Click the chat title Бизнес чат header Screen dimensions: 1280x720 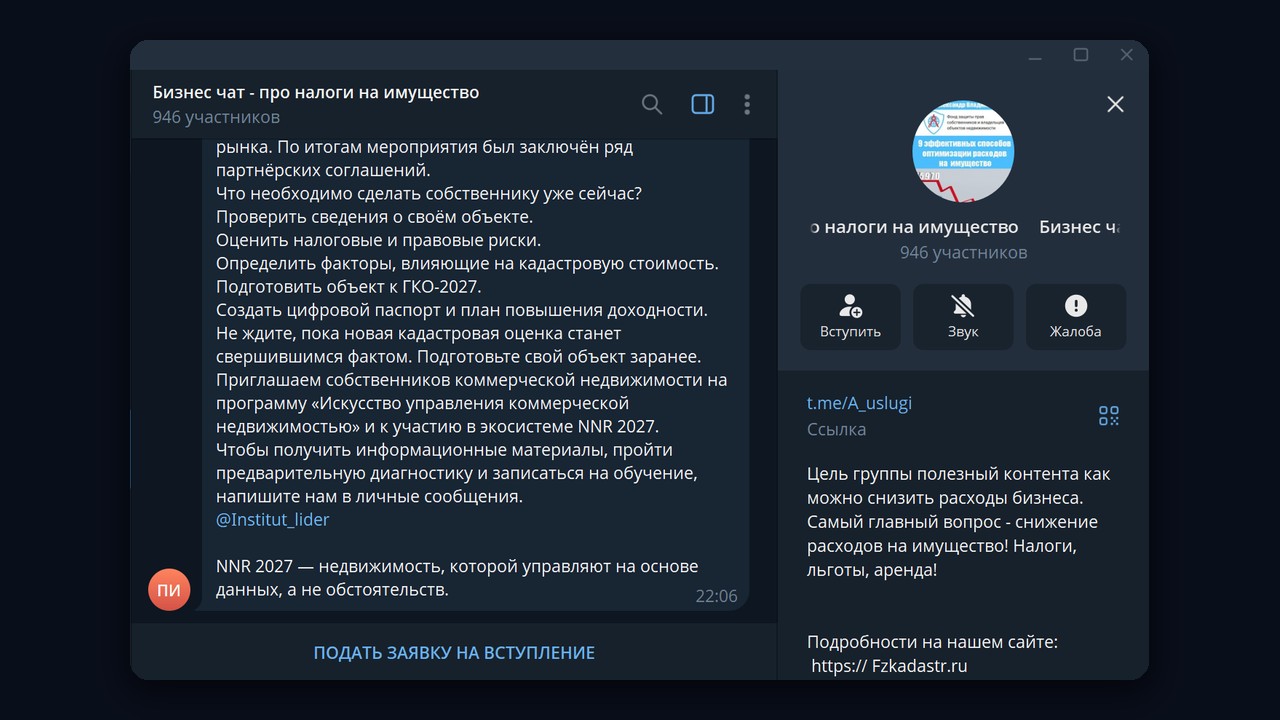[x=316, y=92]
